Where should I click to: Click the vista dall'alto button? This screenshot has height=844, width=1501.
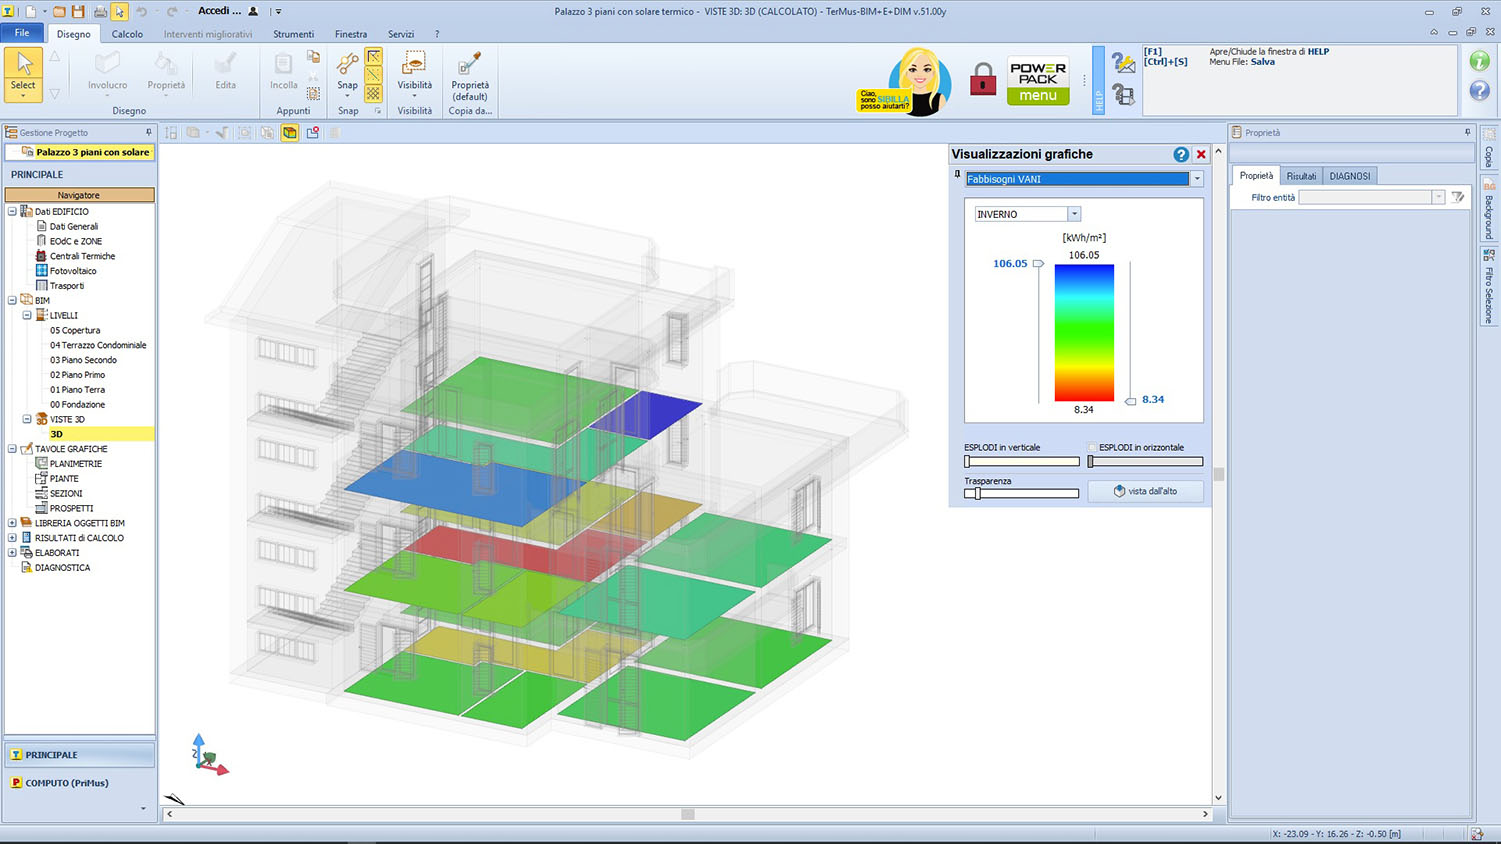pos(1145,491)
